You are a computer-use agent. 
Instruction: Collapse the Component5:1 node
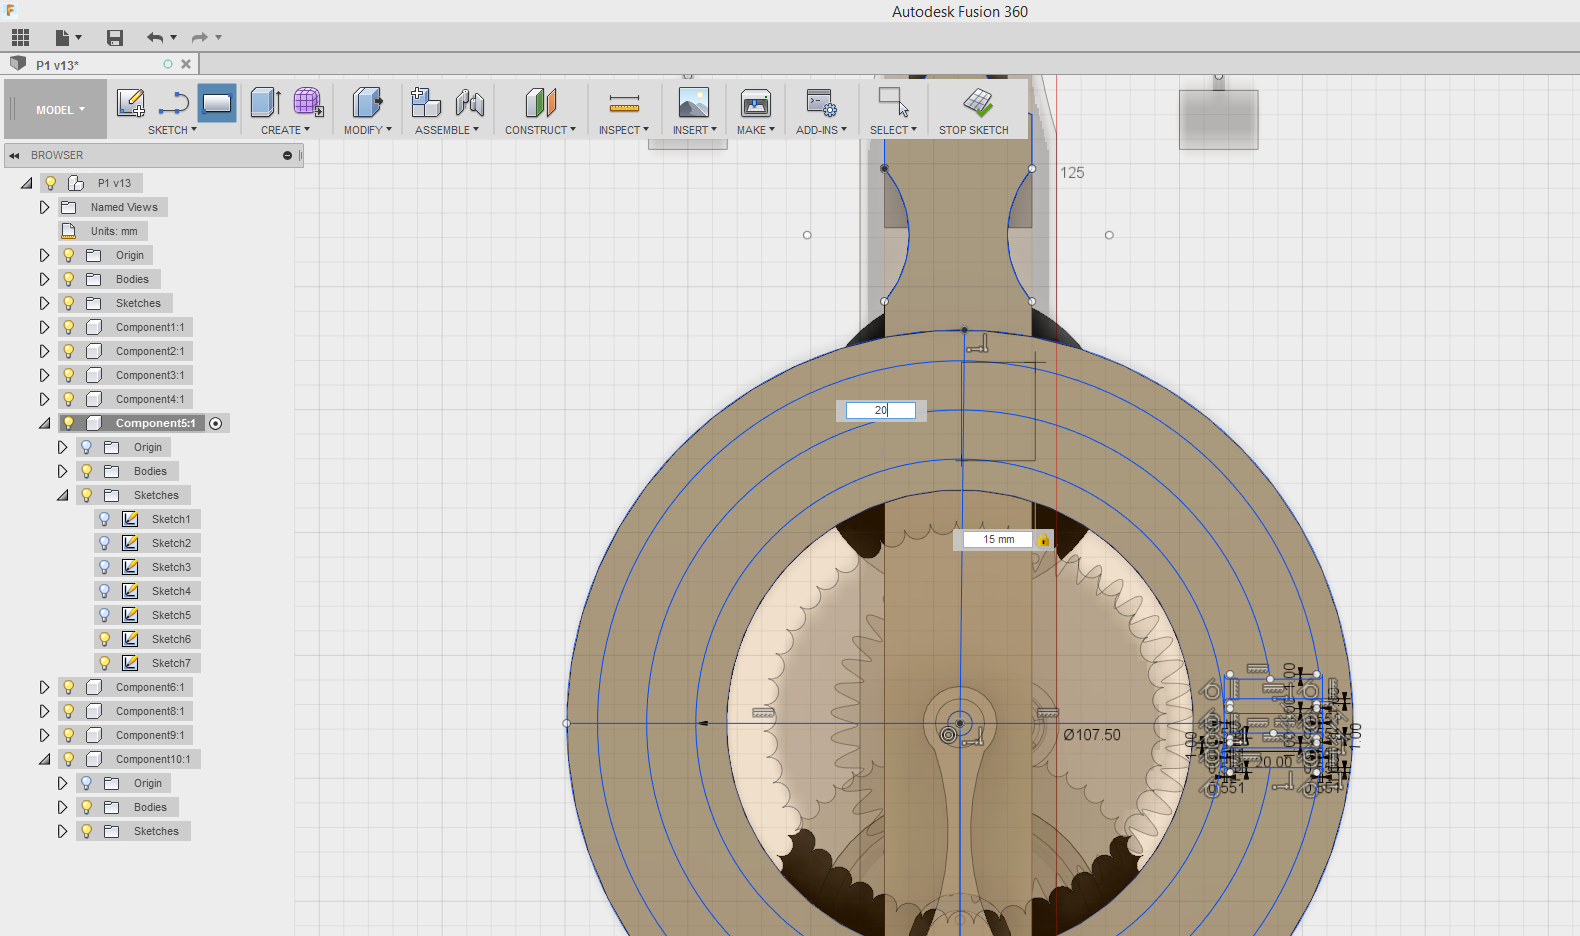tap(44, 423)
